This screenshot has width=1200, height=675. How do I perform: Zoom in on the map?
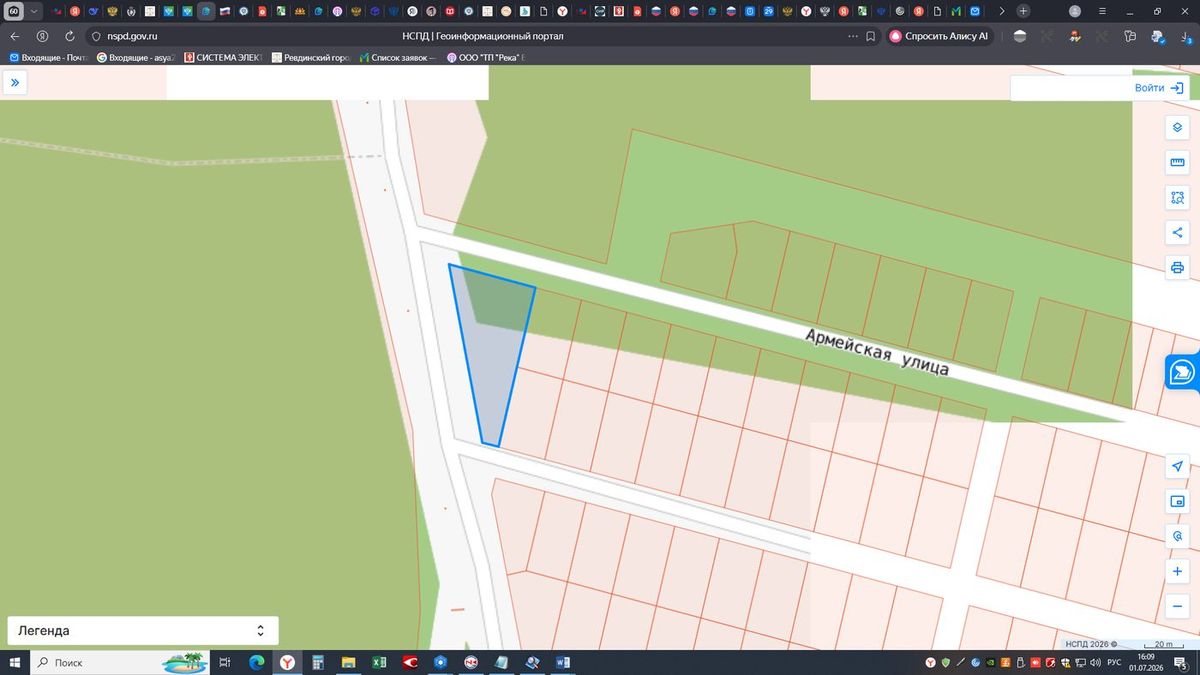click(1177, 572)
